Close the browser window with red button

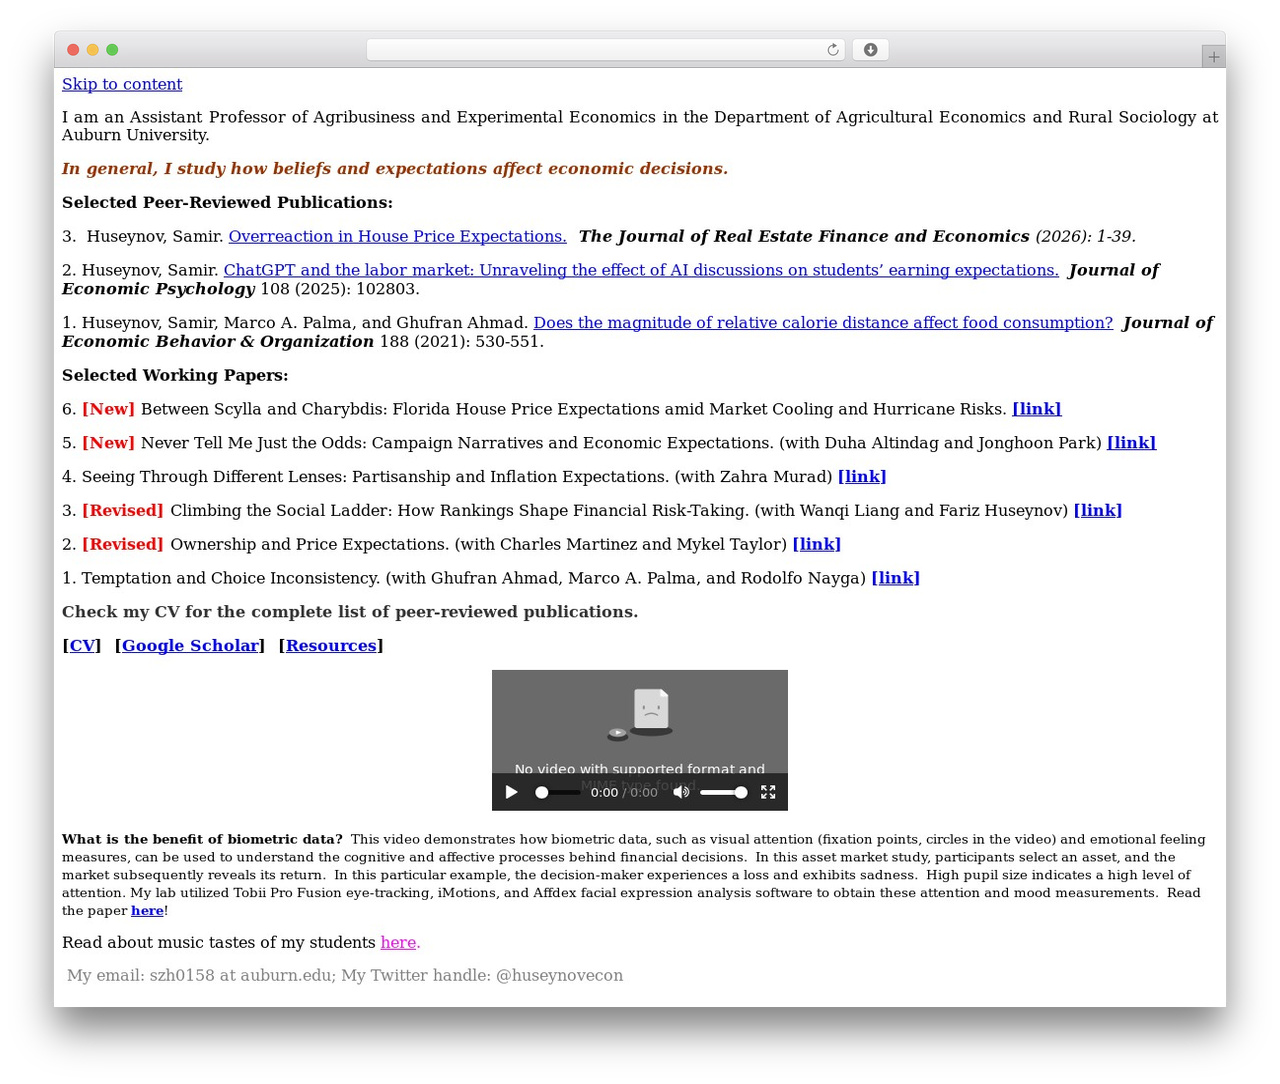tap(73, 50)
